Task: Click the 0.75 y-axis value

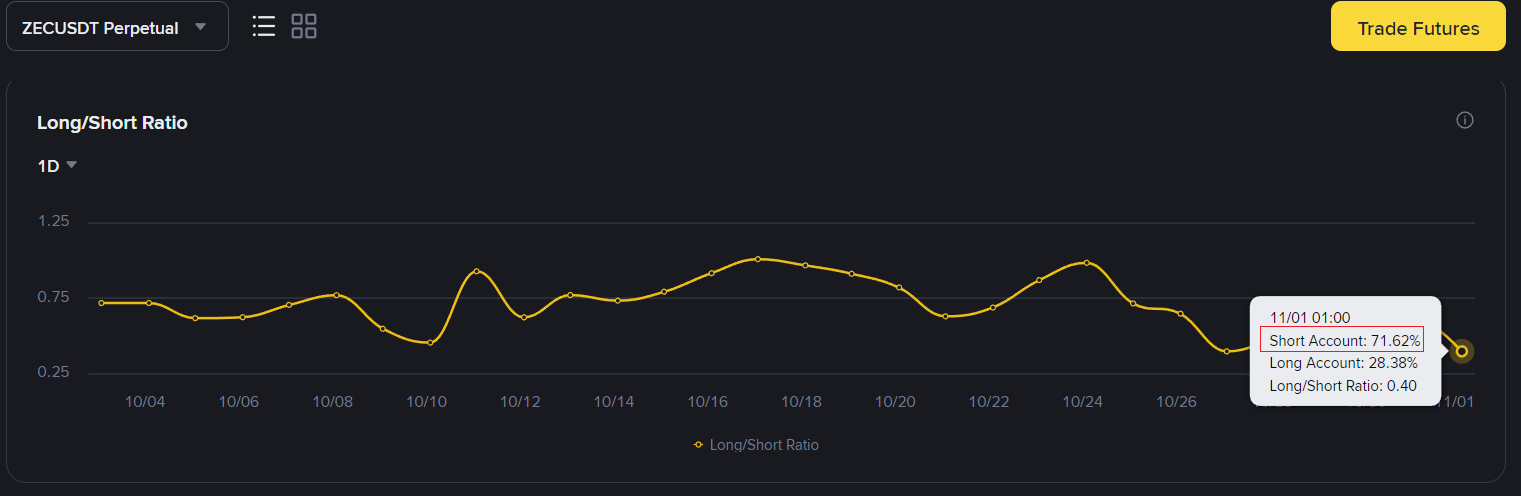Action: [53, 297]
